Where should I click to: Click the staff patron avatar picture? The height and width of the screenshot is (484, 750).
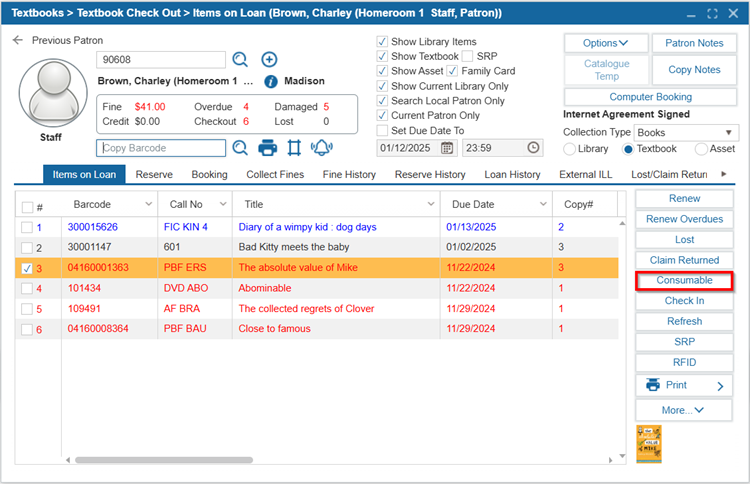click(53, 94)
